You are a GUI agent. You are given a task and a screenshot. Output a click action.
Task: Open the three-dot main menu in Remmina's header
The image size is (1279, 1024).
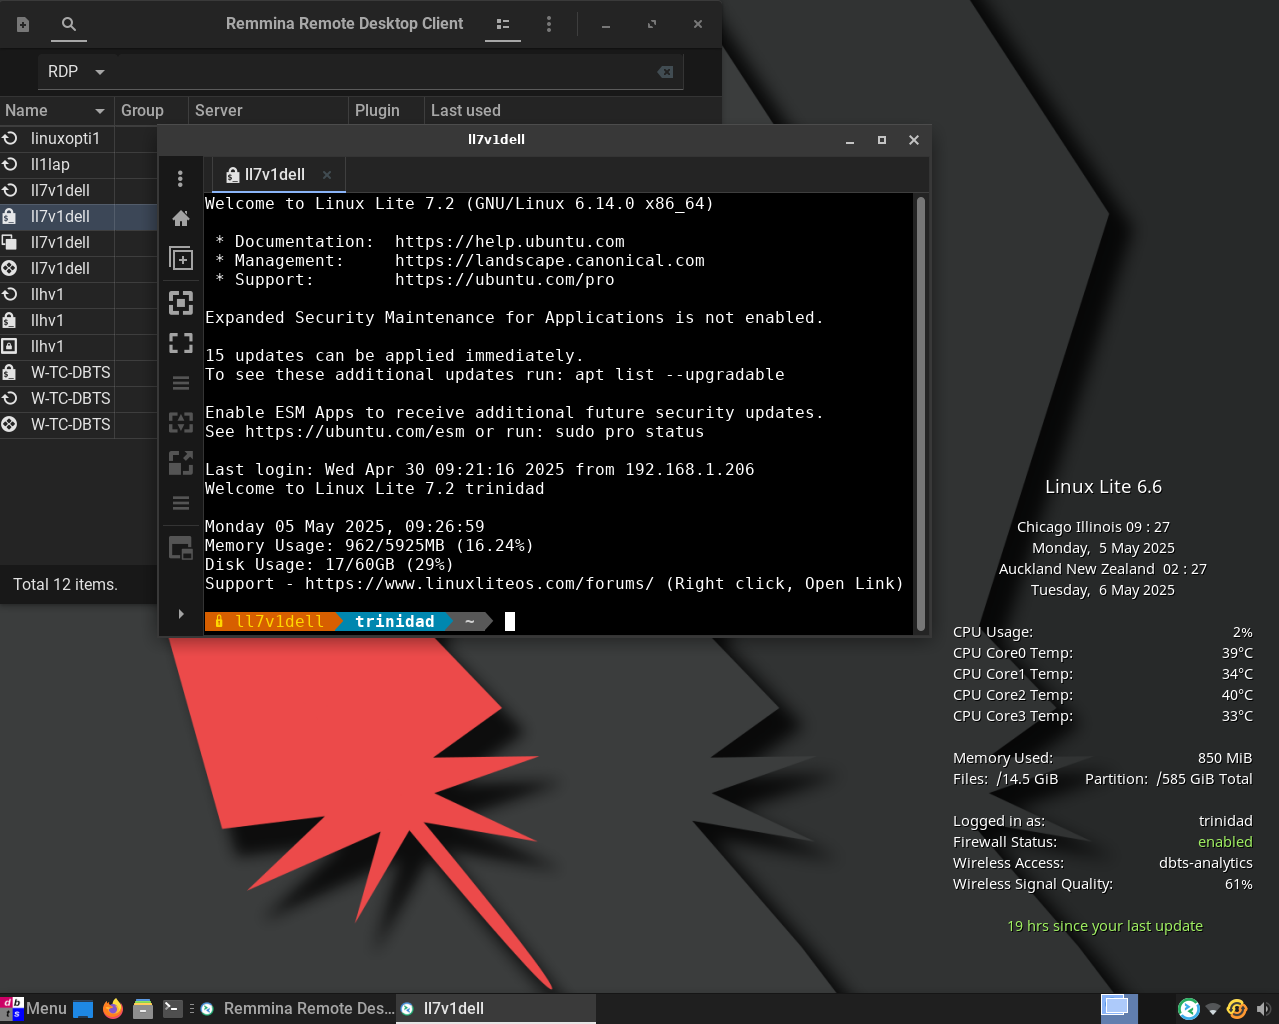[548, 24]
